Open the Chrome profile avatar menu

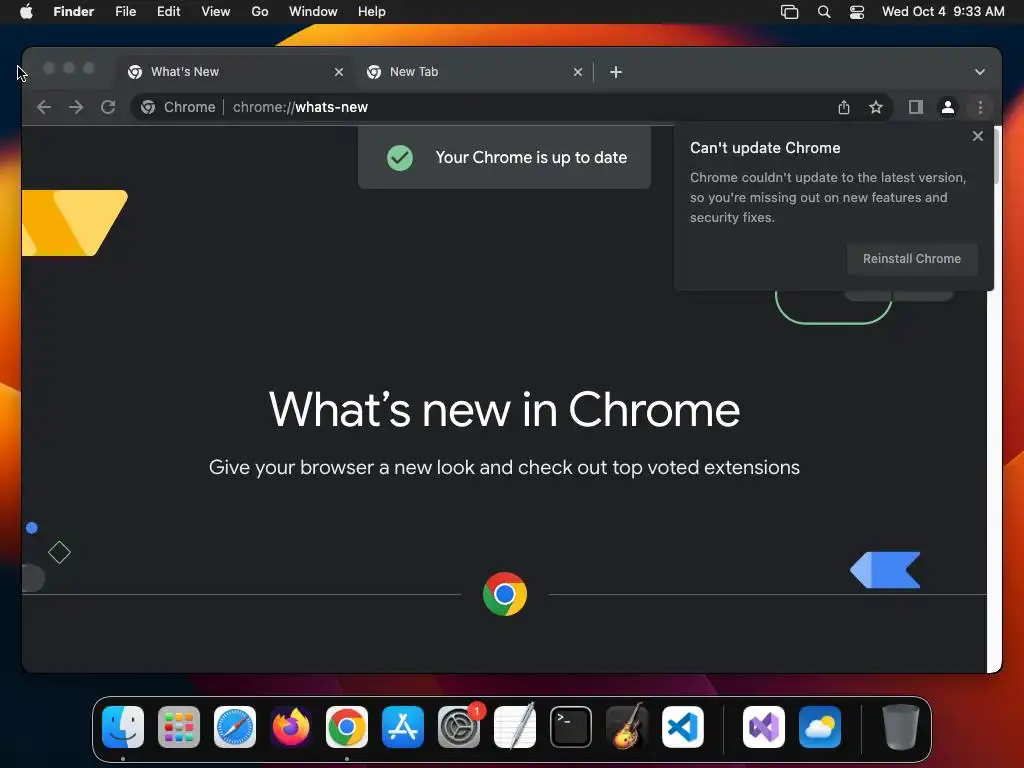click(948, 107)
